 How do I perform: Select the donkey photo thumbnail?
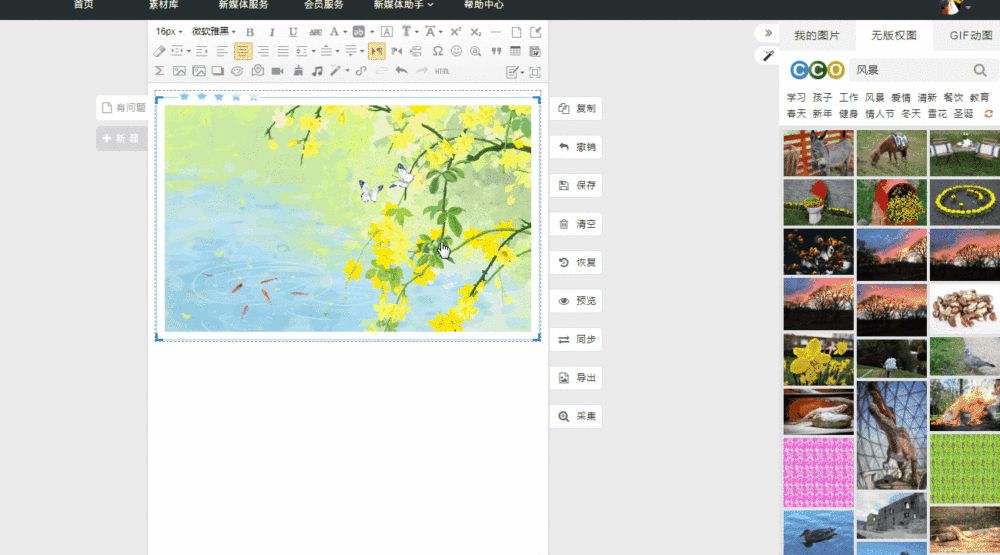818,152
